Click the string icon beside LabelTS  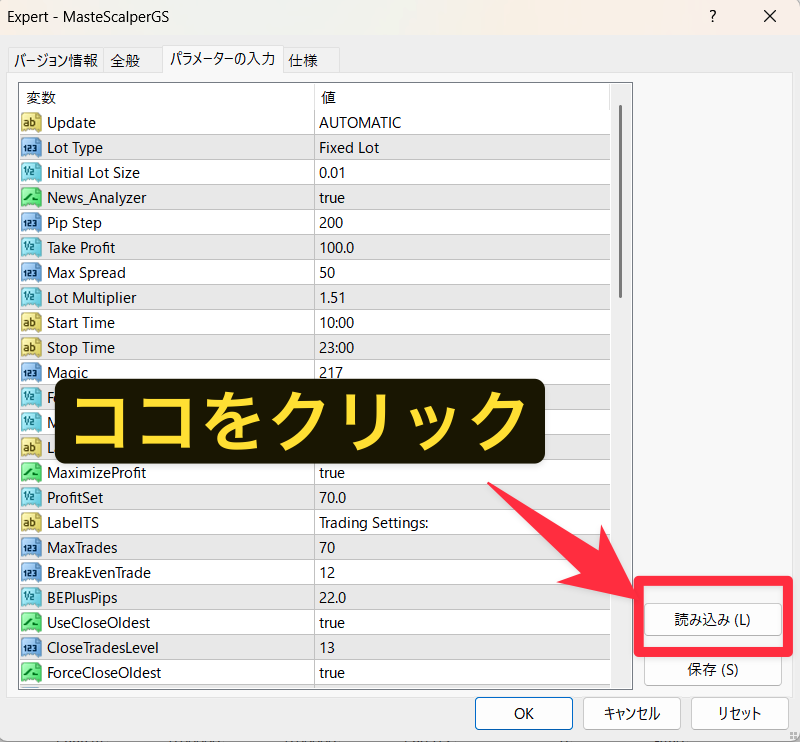click(31, 523)
